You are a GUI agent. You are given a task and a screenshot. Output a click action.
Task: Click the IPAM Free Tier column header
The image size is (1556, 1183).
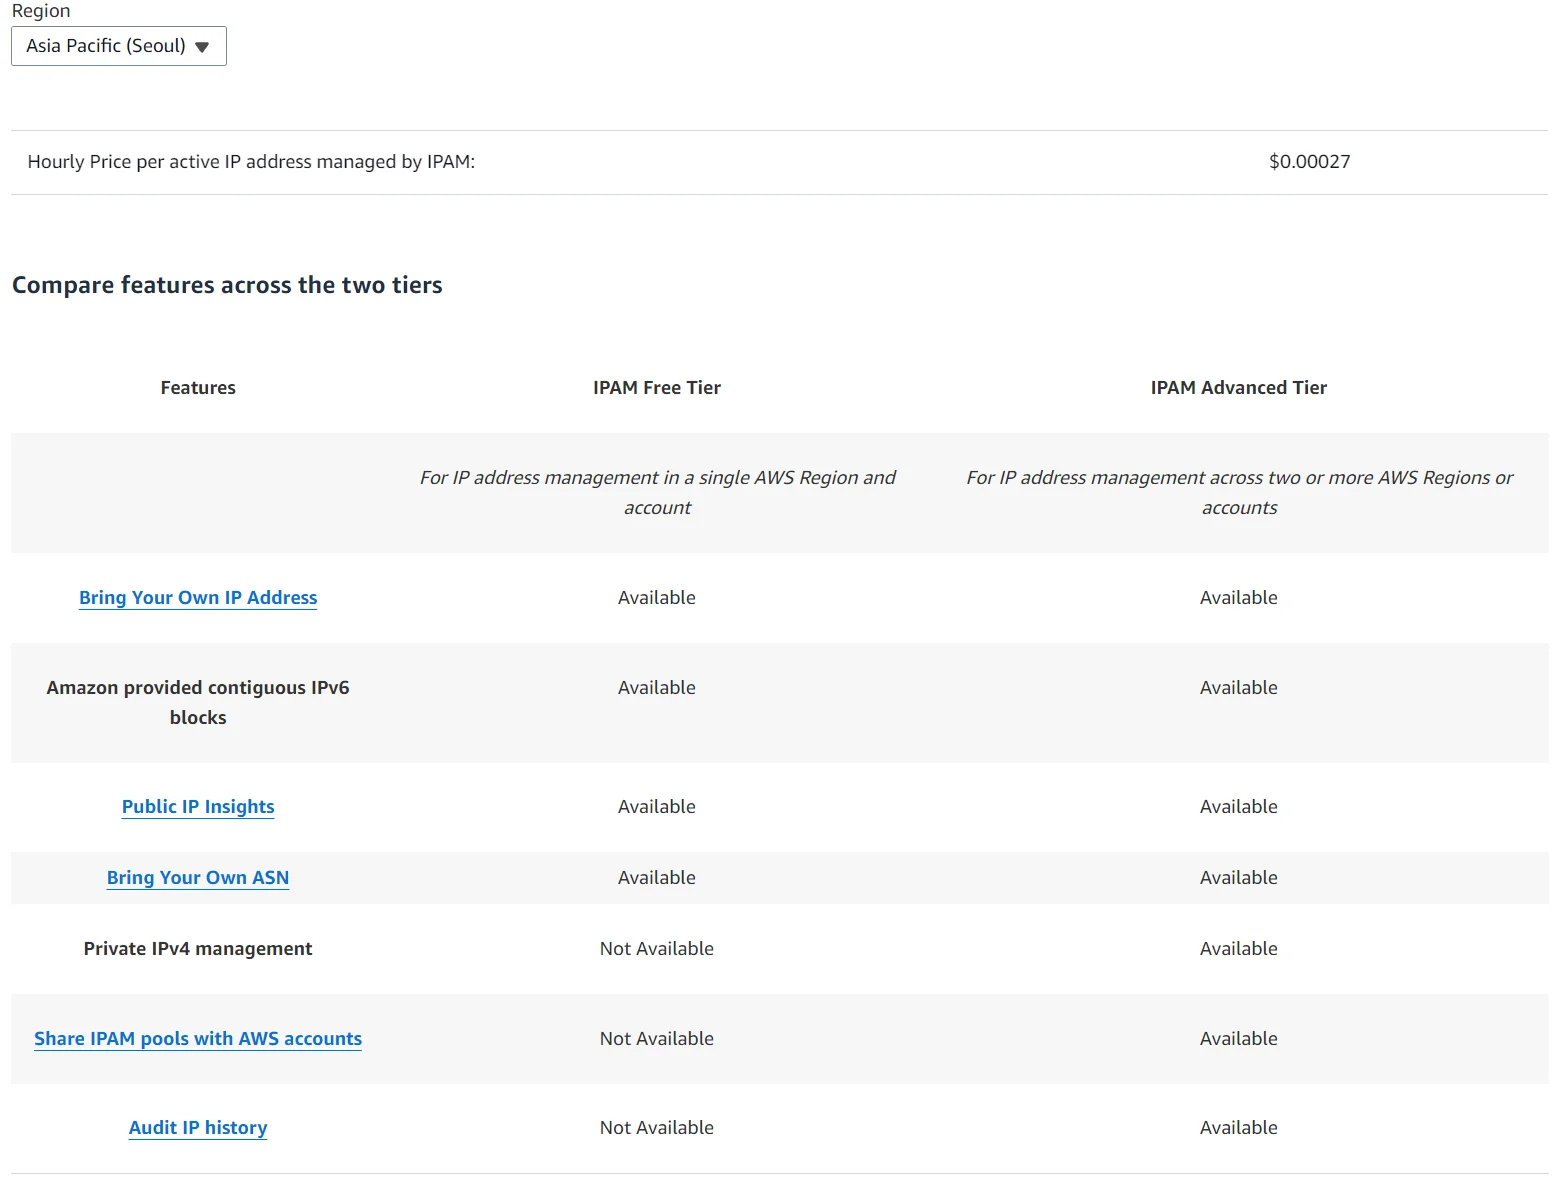coord(656,387)
